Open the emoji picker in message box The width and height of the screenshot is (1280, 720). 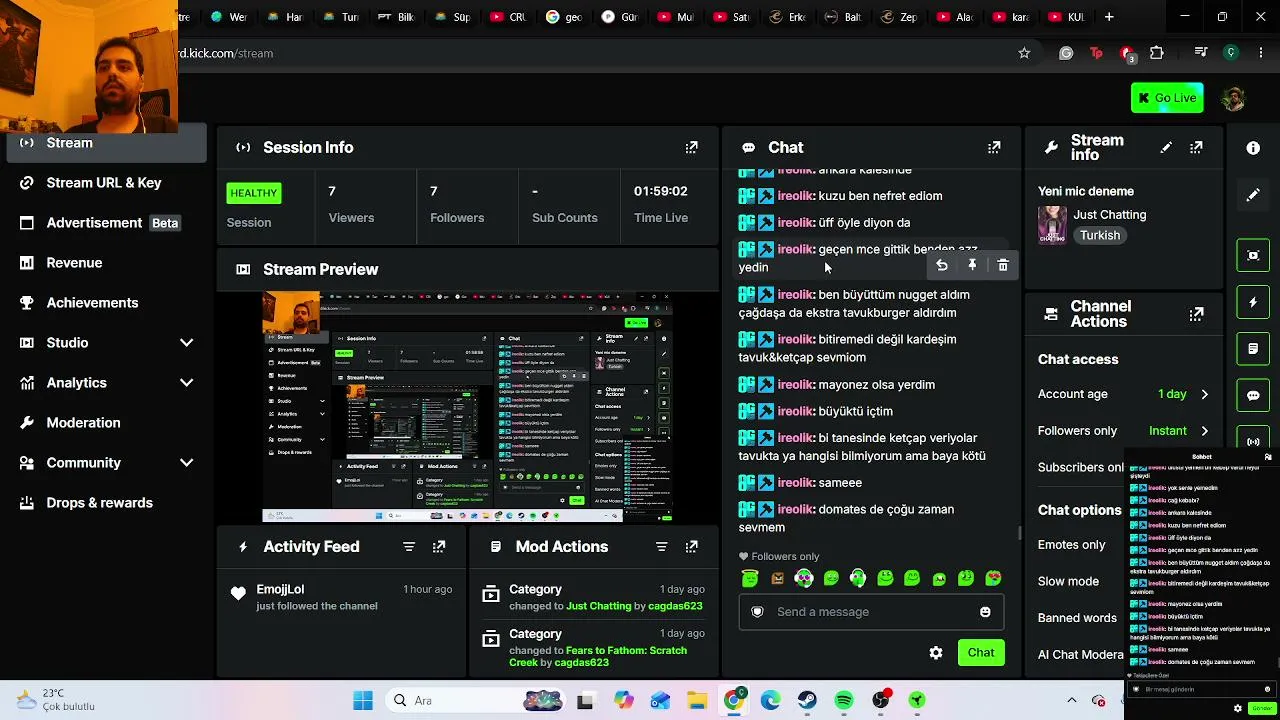pyautogui.click(x=985, y=612)
